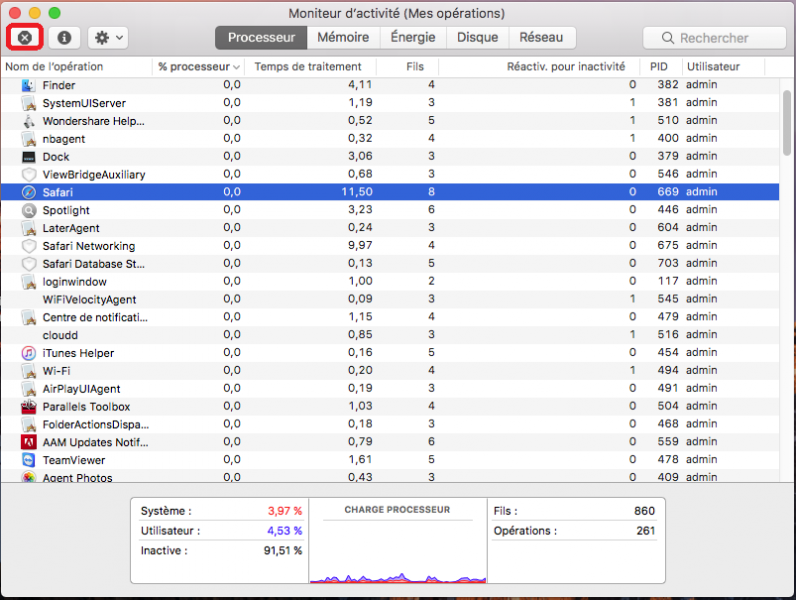This screenshot has width=796, height=600.
Task: Click the quit process (X) toolbar button
Action: tap(24, 38)
